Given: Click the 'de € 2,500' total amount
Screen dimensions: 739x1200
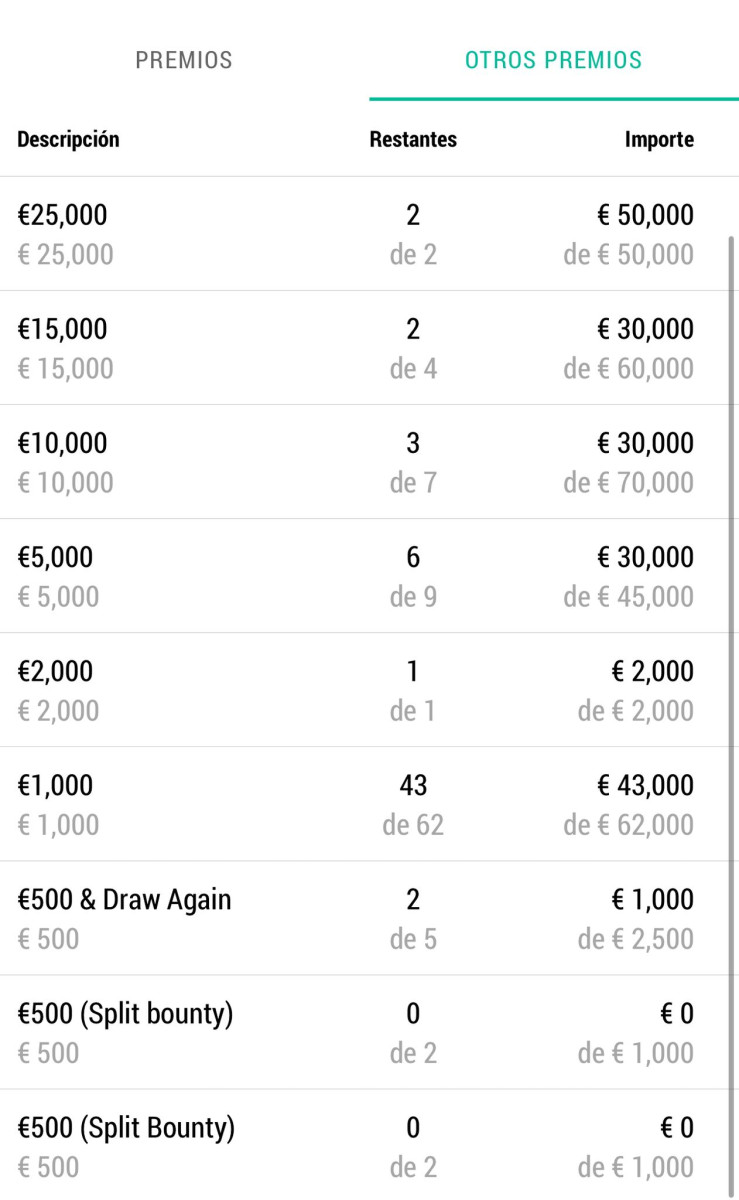Looking at the screenshot, I should pos(635,939).
